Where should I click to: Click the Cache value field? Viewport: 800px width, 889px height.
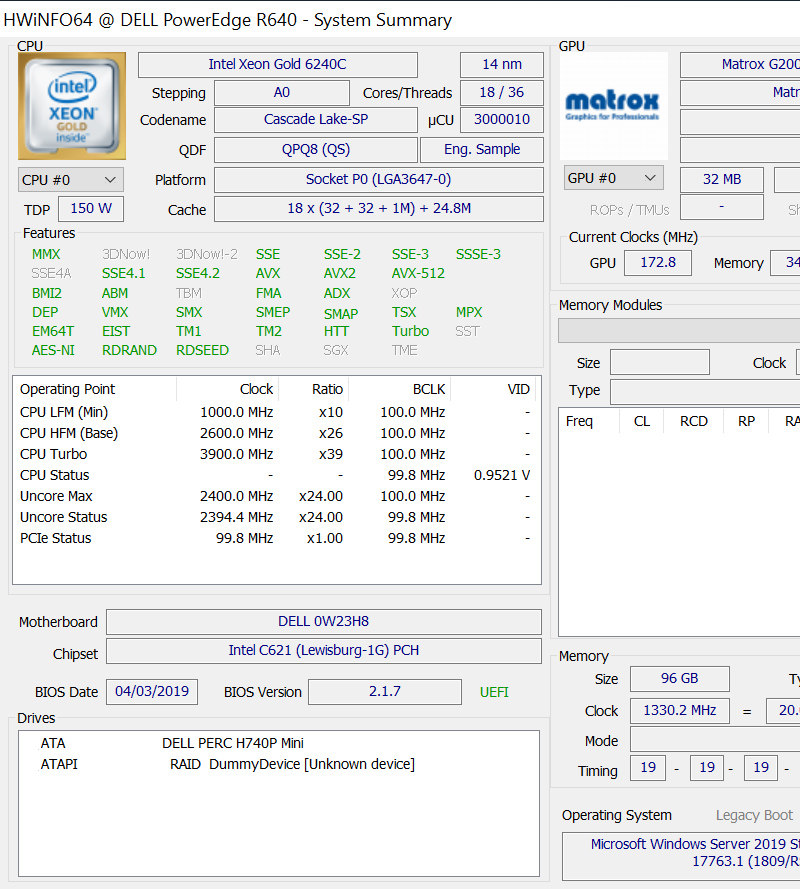(379, 209)
